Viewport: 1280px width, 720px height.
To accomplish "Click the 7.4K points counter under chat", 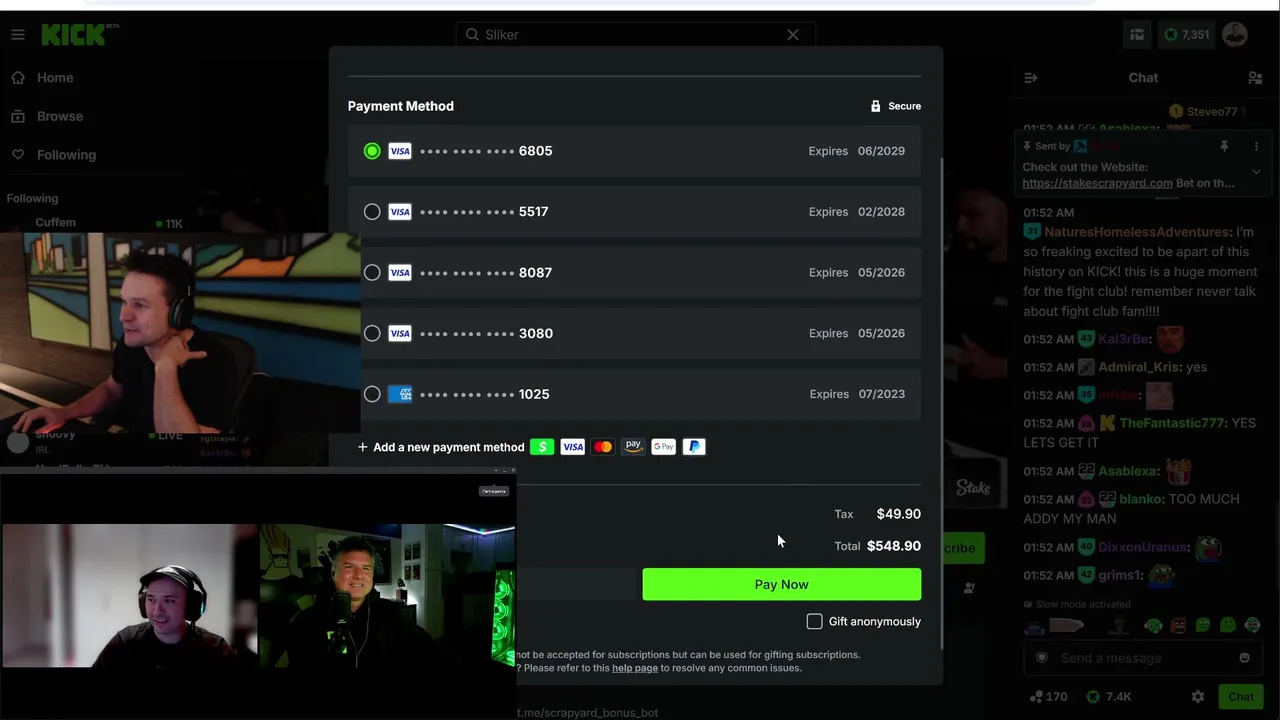I will (x=1110, y=697).
